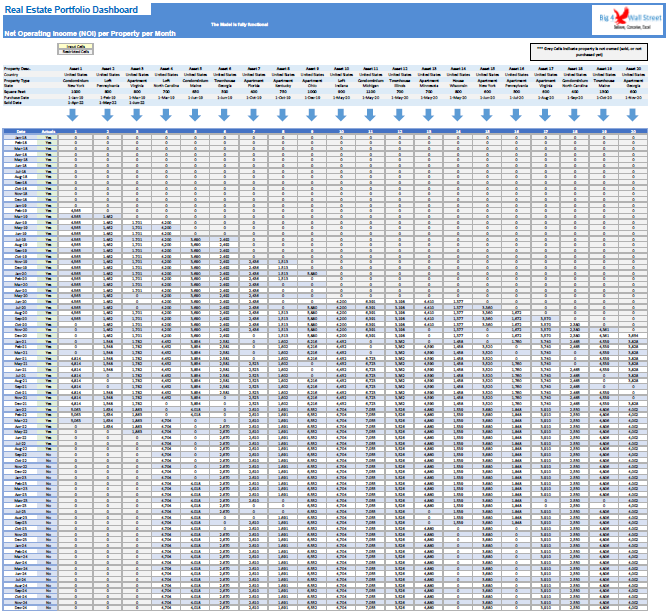Click the blue down arrow under Asset 13
This screenshot has width=666, height=616.
(429, 115)
